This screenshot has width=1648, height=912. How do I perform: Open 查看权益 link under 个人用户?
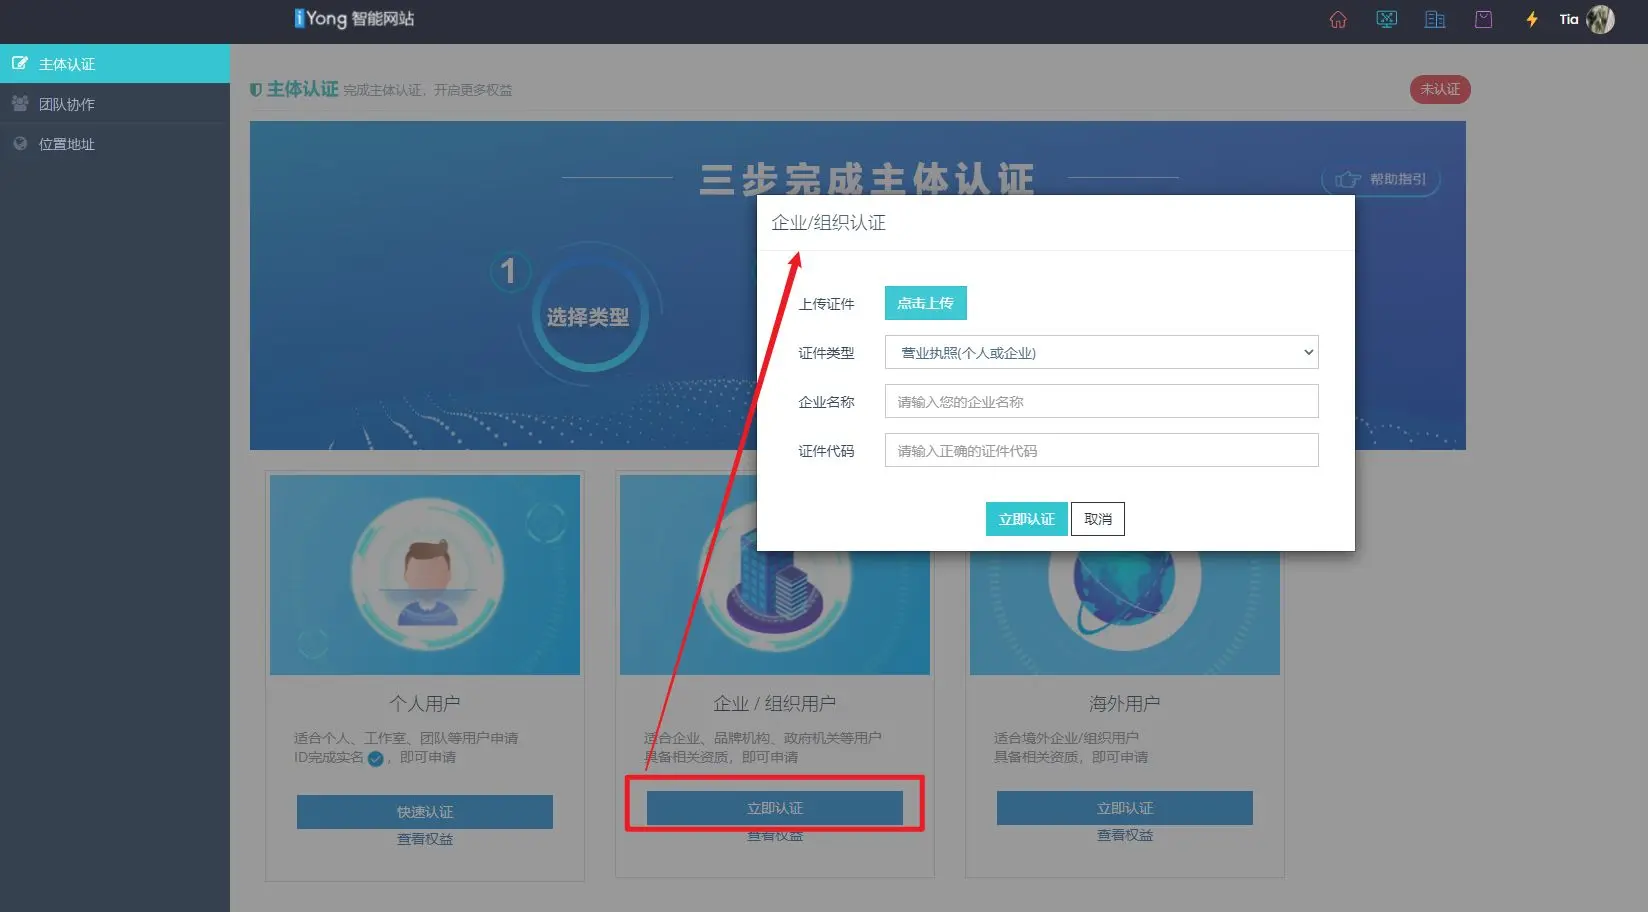[x=424, y=840]
